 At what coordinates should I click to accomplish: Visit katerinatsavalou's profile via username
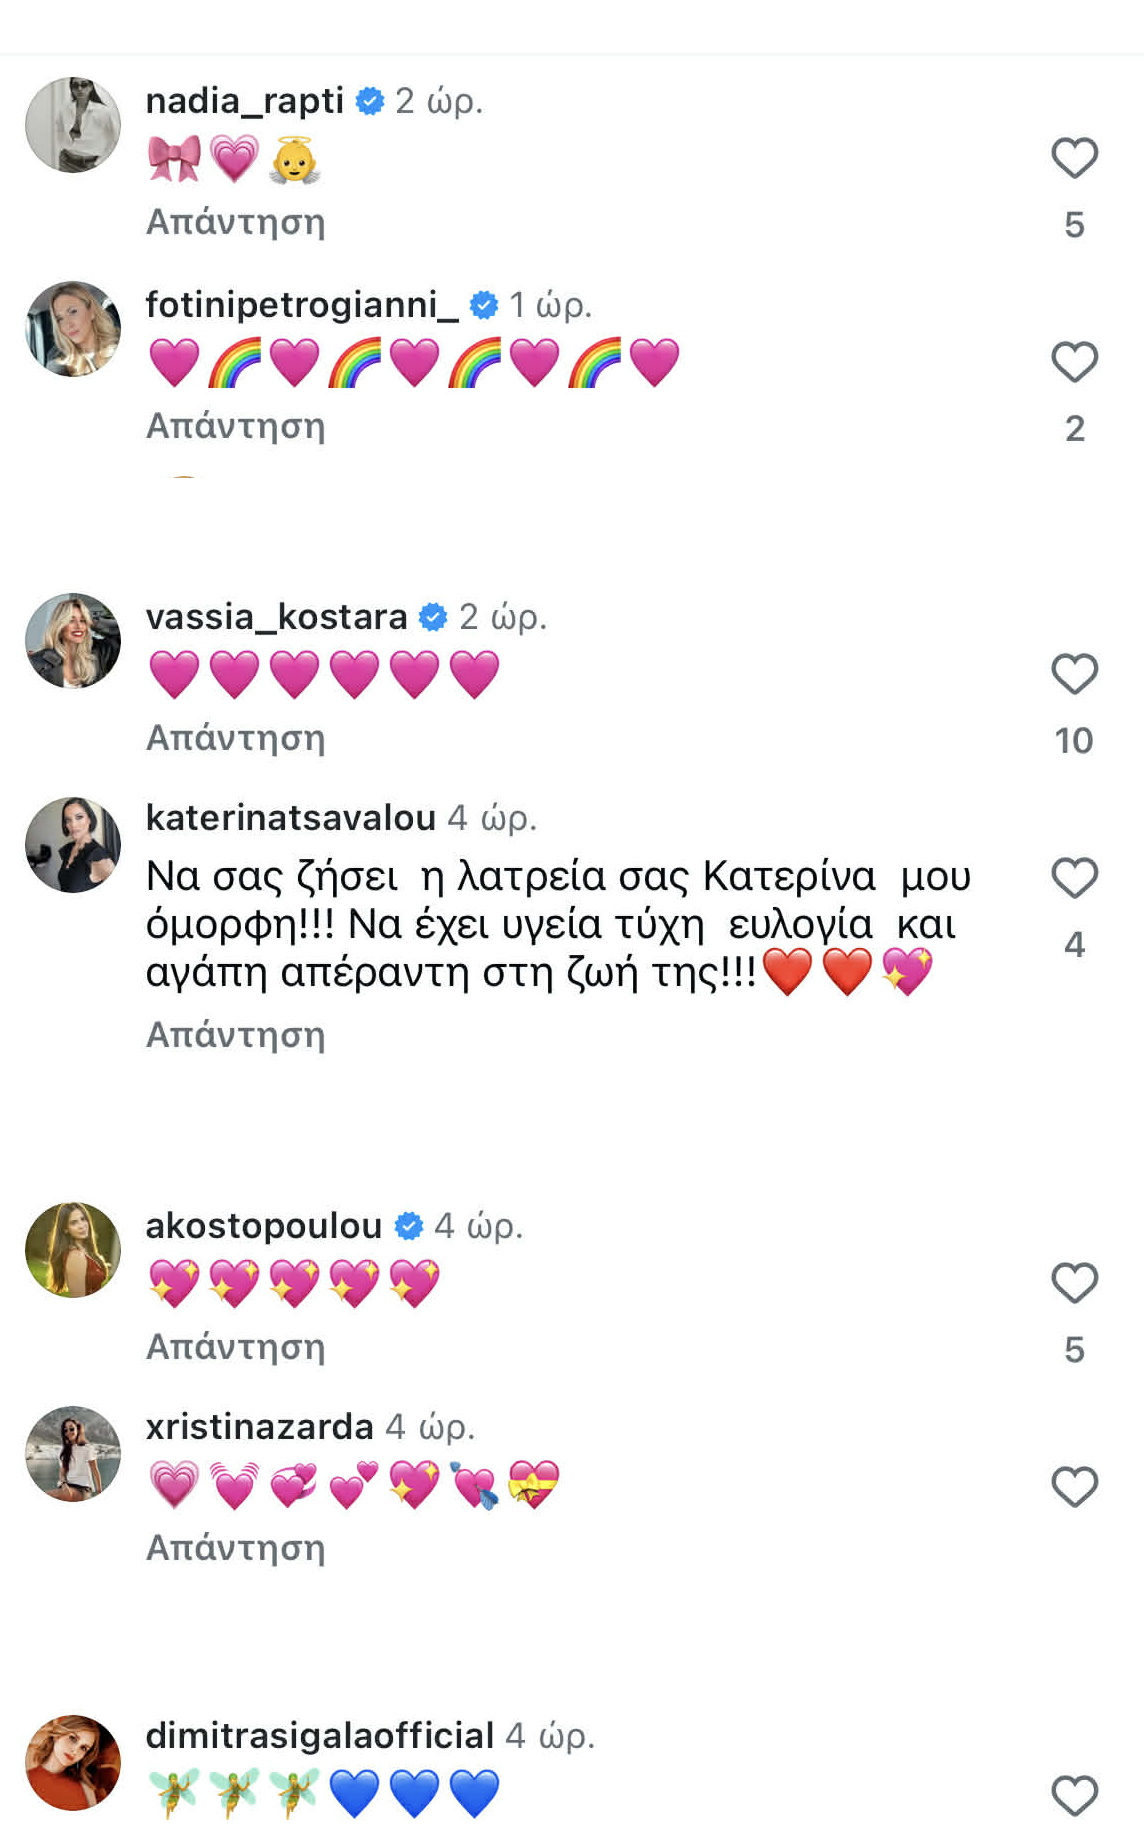coord(290,818)
